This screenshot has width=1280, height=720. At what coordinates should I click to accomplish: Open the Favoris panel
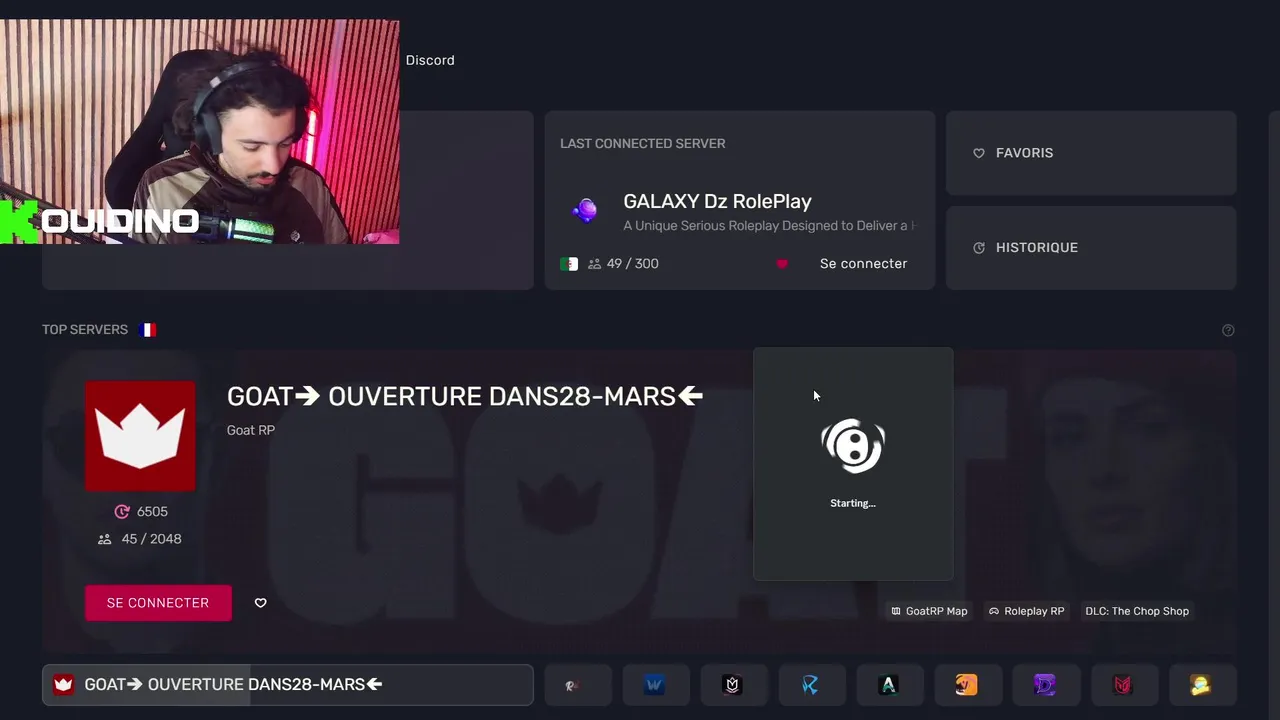point(1091,153)
